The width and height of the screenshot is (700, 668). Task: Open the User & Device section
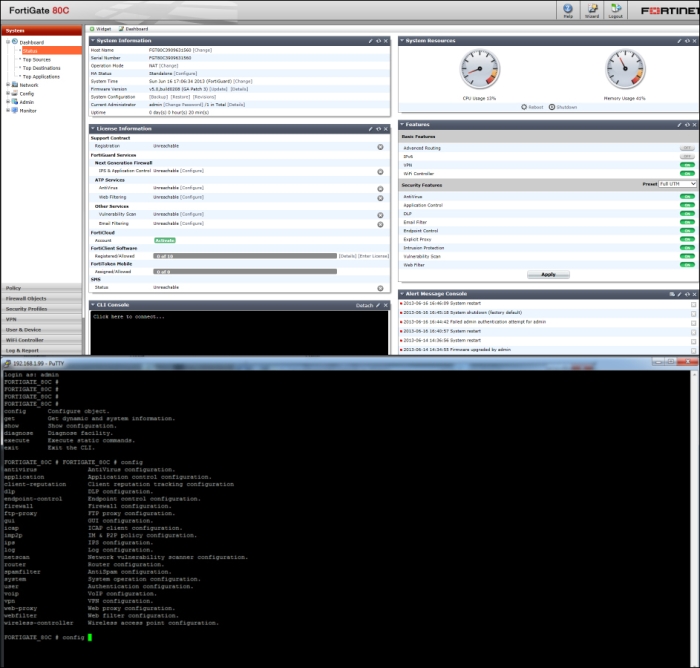[x=42, y=330]
